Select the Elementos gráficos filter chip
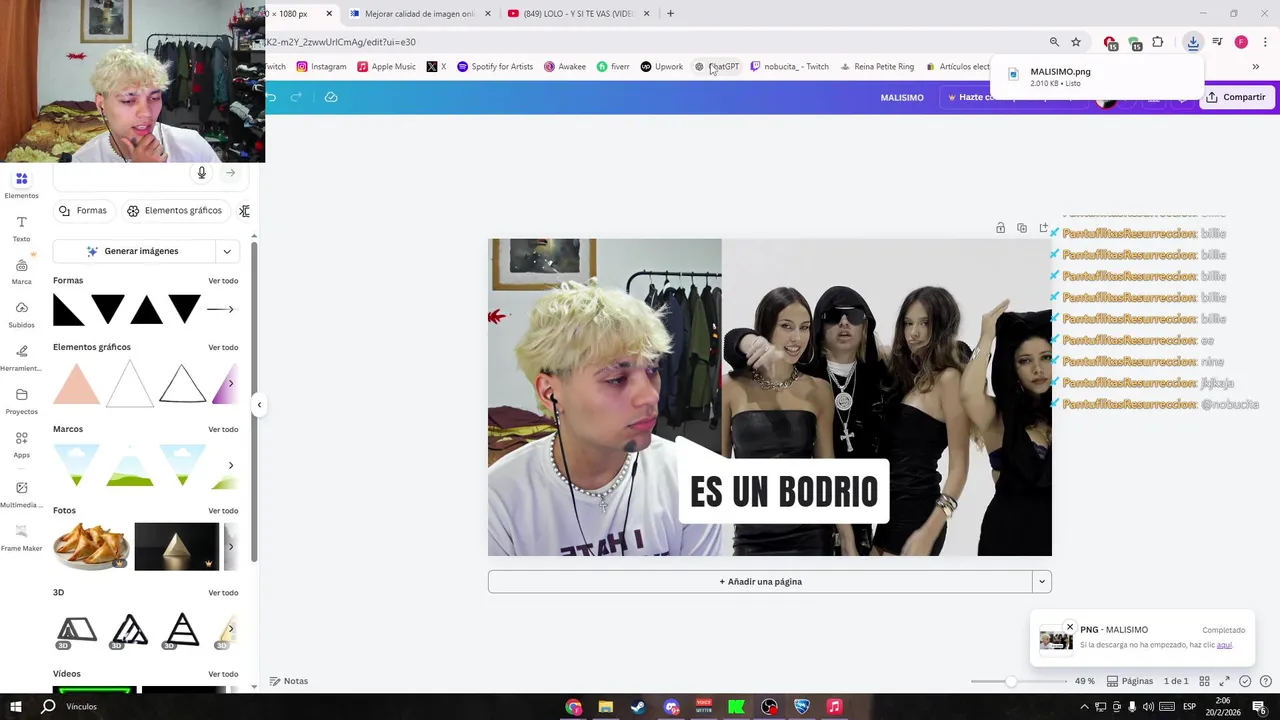Image resolution: width=1280 pixels, height=720 pixels. coord(174,211)
